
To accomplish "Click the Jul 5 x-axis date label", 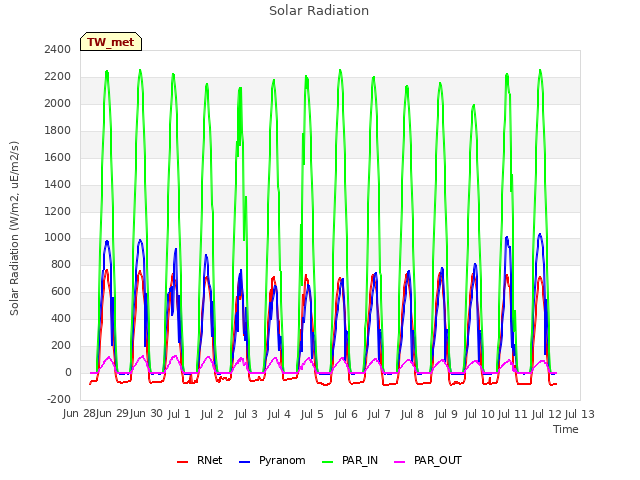I will [x=312, y=414].
